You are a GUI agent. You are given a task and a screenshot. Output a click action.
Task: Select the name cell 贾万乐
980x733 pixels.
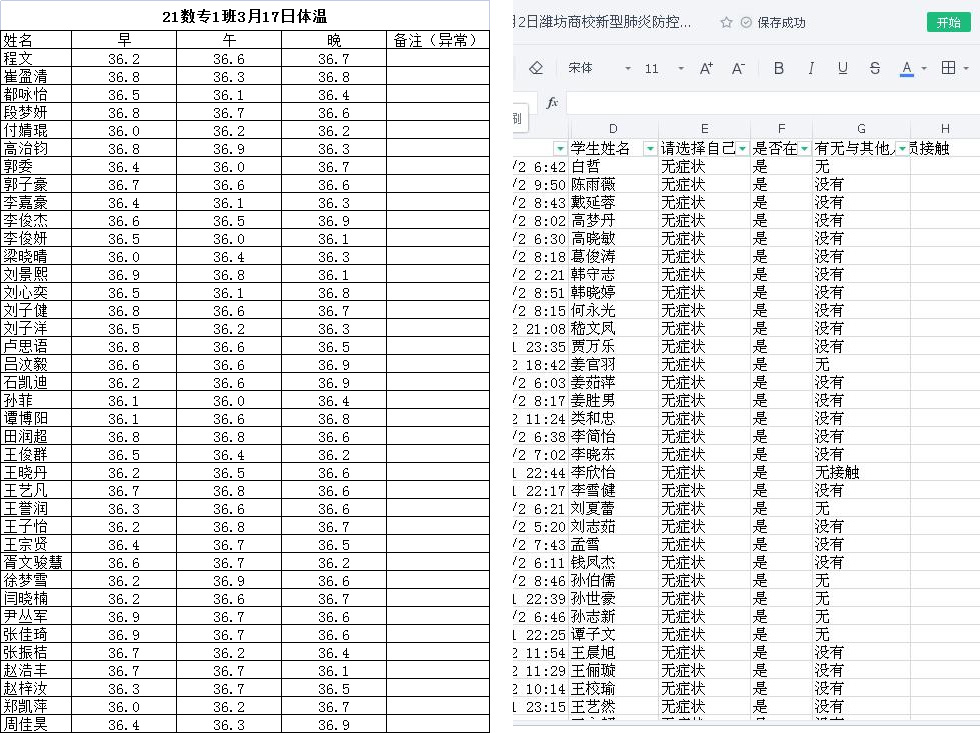(613, 346)
